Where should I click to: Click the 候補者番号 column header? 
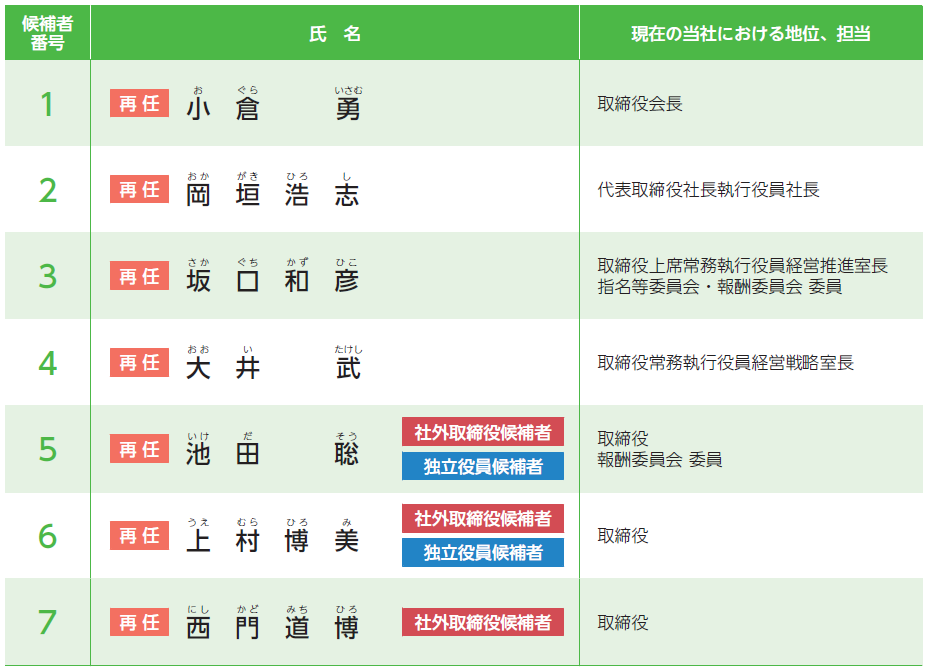tap(47, 33)
